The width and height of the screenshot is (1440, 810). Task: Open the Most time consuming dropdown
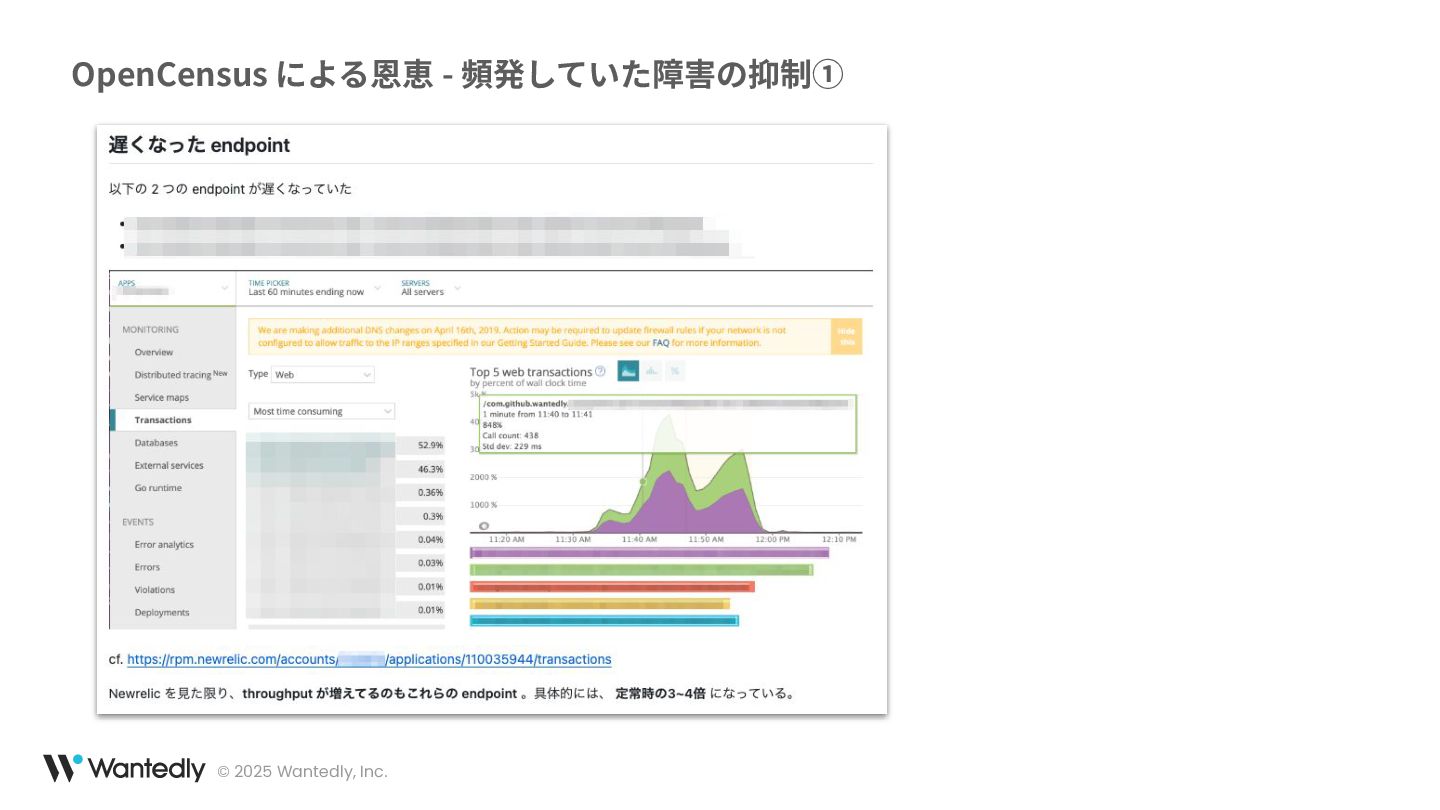321,411
